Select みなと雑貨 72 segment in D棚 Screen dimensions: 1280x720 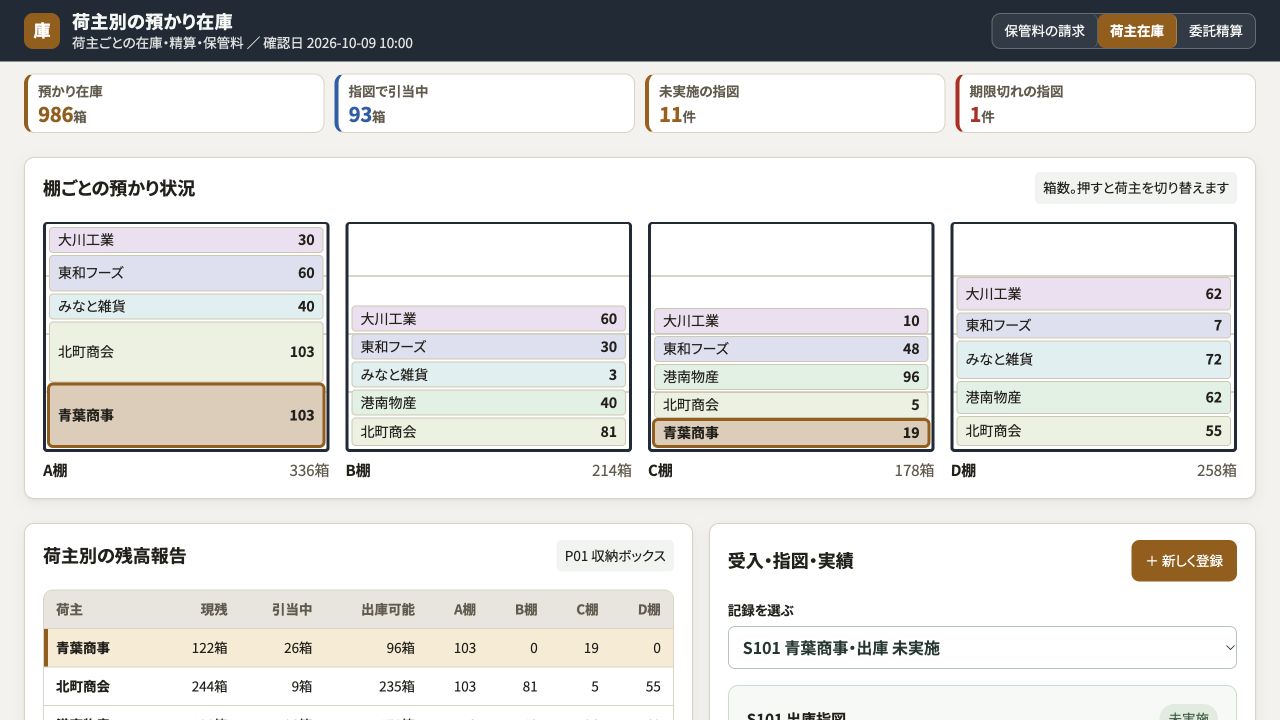point(1094,360)
